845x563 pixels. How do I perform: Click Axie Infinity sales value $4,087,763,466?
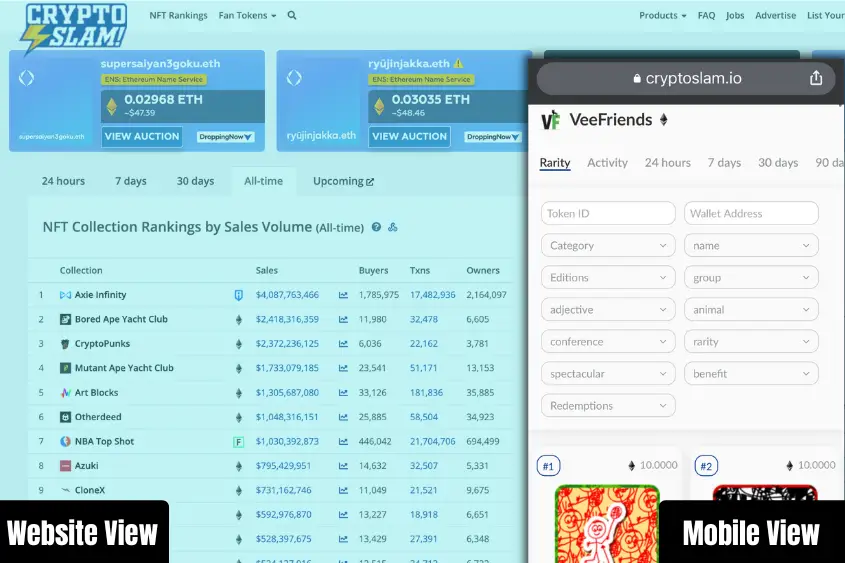[287, 295]
